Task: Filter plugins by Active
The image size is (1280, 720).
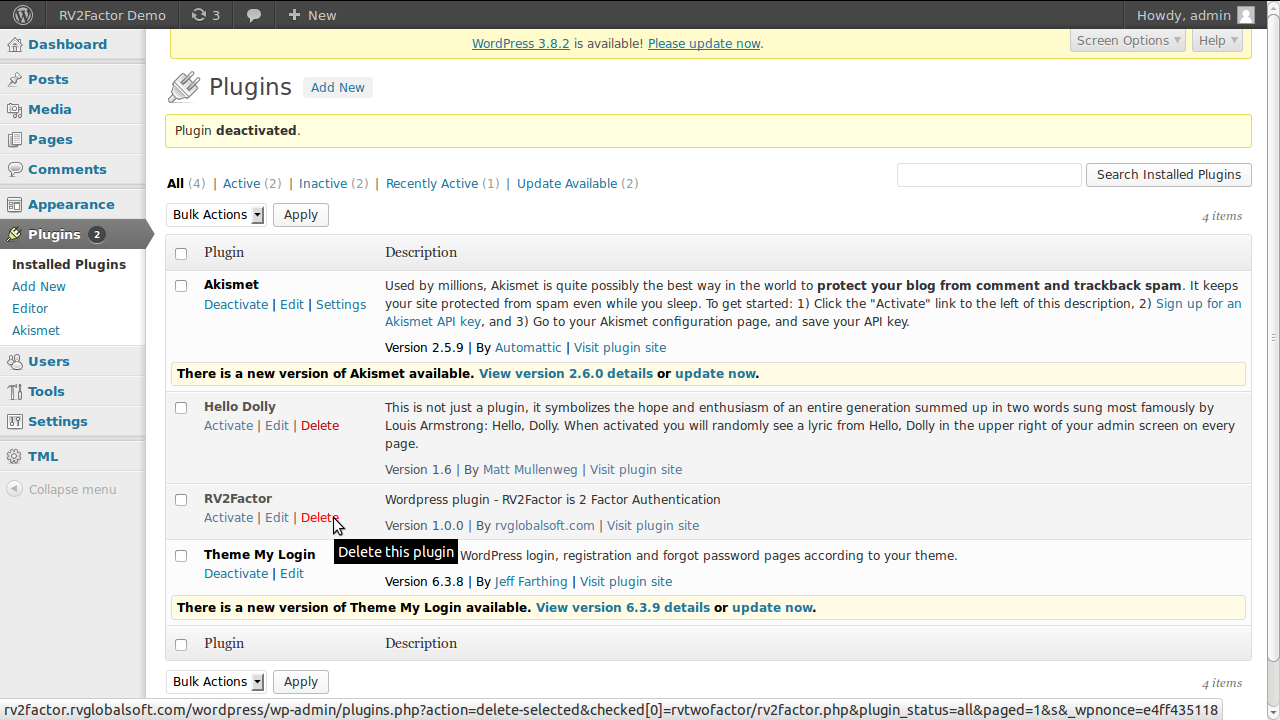Action: point(241,183)
